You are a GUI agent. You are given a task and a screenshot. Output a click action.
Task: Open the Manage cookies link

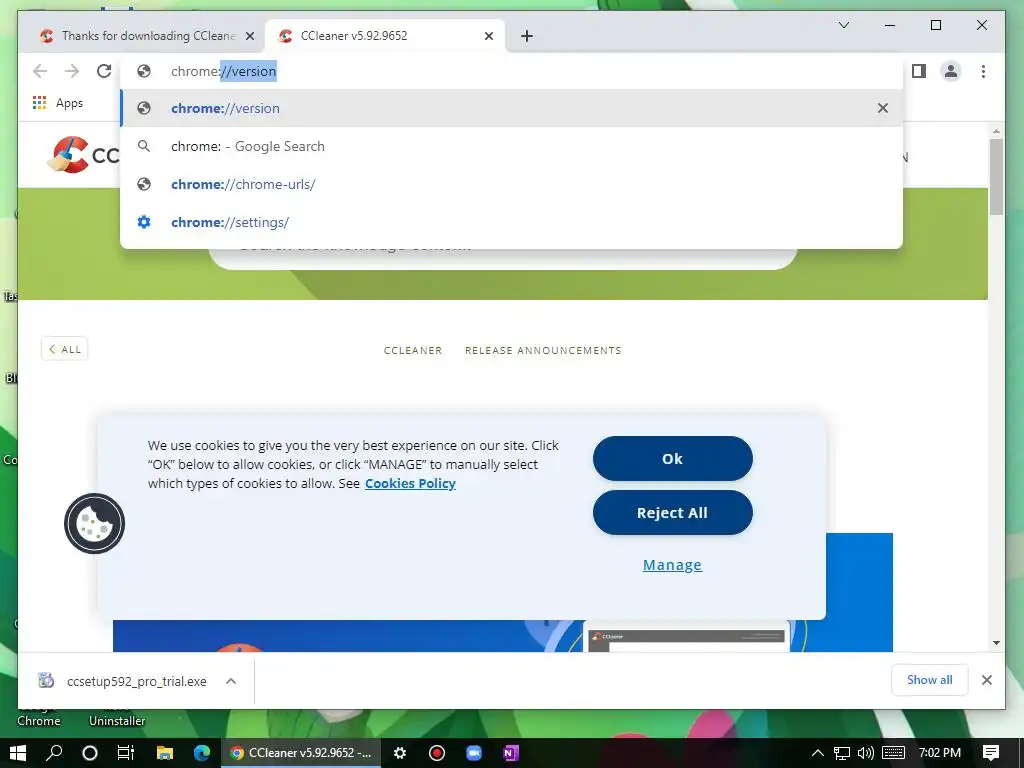click(672, 565)
